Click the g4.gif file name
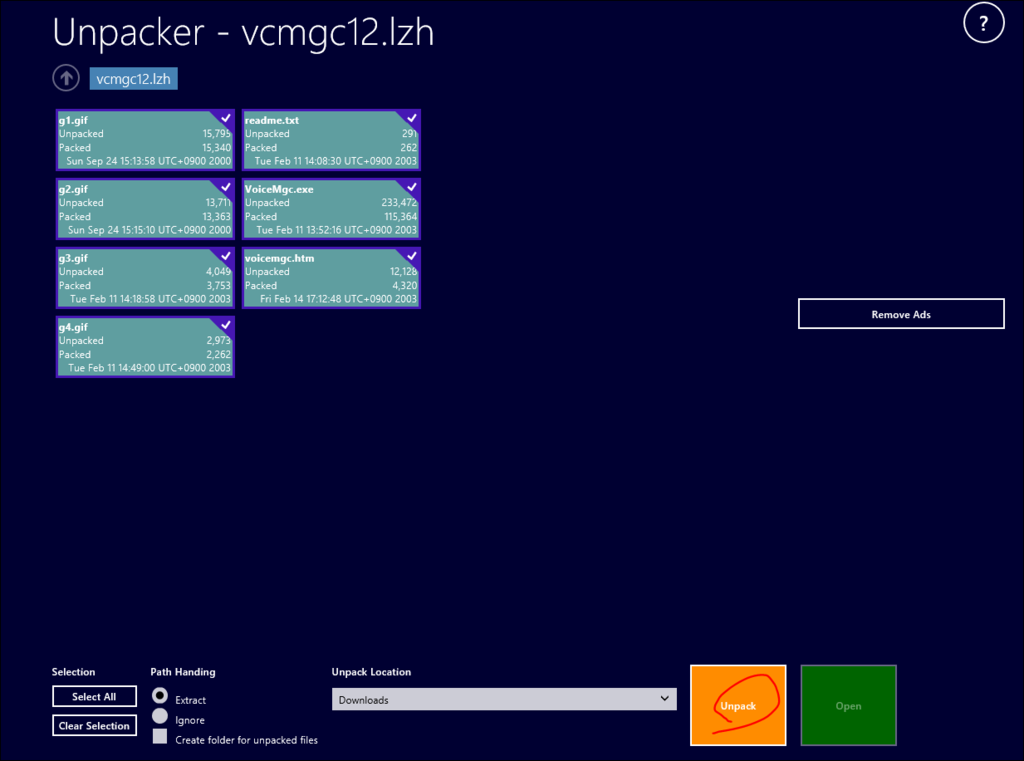The height and width of the screenshot is (761, 1024). (x=73, y=327)
